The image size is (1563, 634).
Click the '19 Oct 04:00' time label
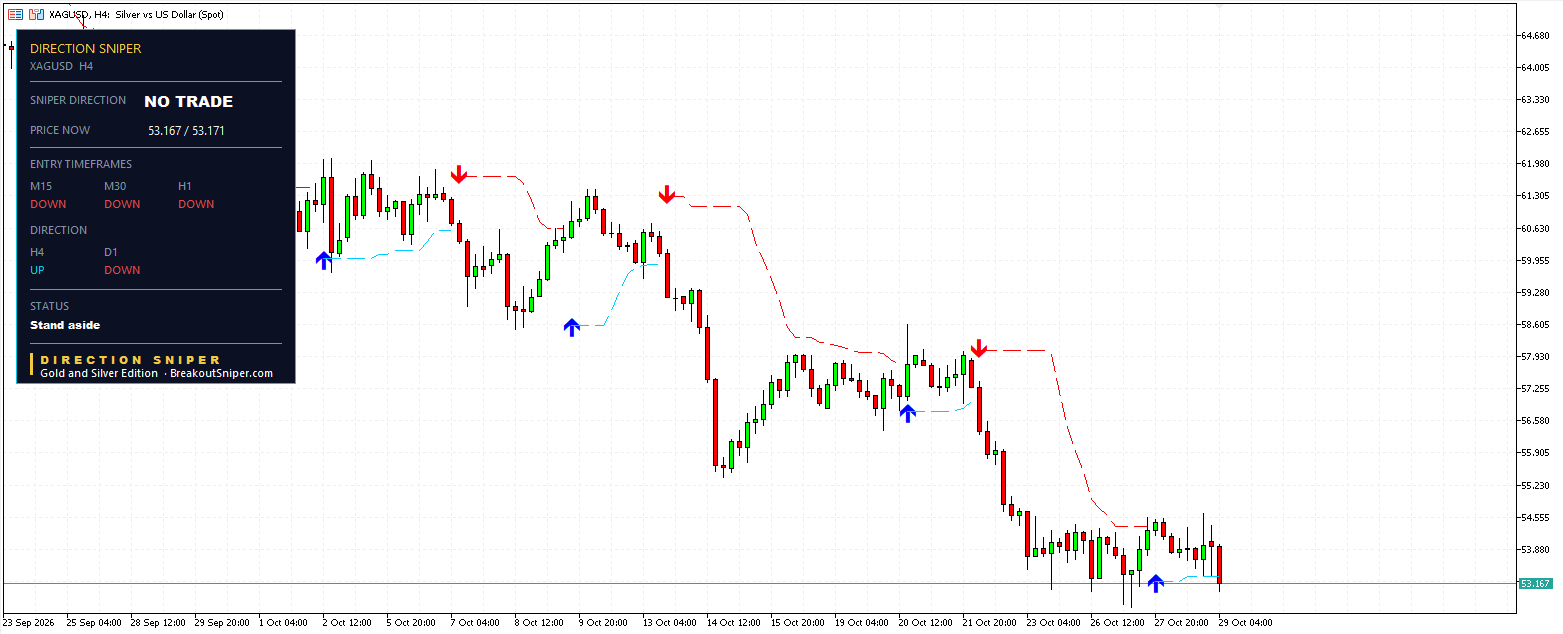862,622
